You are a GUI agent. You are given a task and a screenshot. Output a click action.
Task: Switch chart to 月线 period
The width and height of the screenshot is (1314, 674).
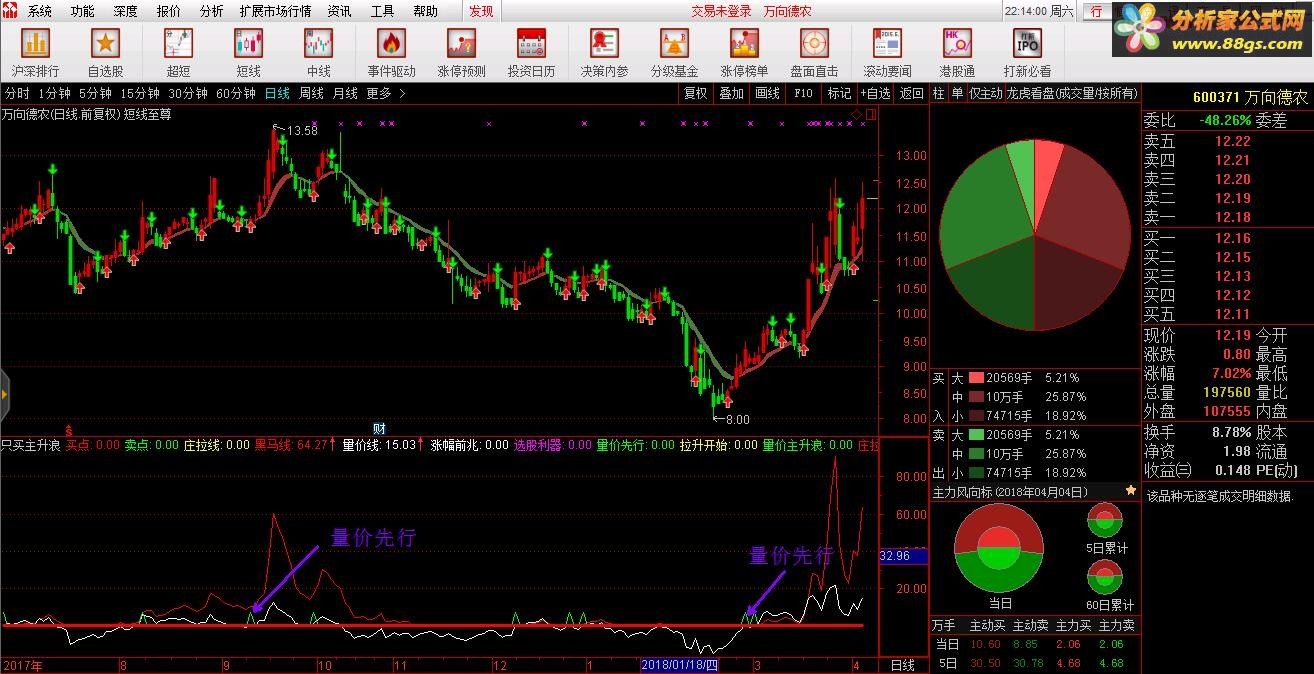pos(345,93)
